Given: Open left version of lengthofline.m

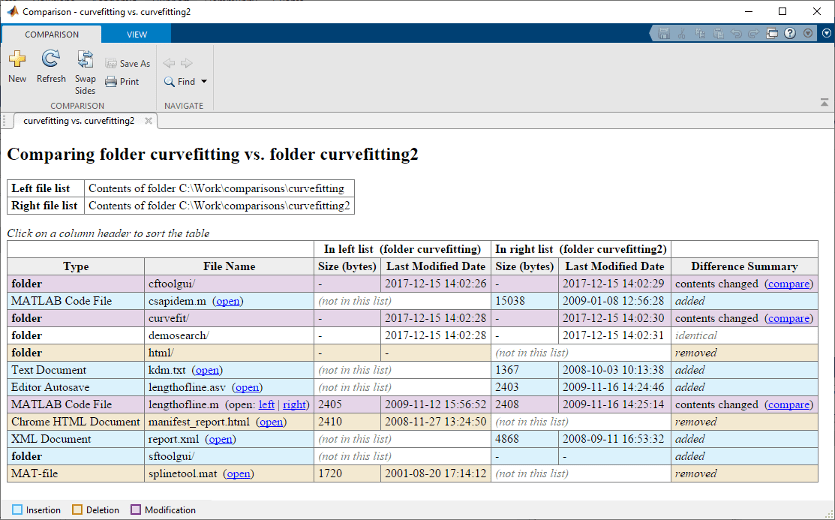Looking at the screenshot, I should (267, 405).
